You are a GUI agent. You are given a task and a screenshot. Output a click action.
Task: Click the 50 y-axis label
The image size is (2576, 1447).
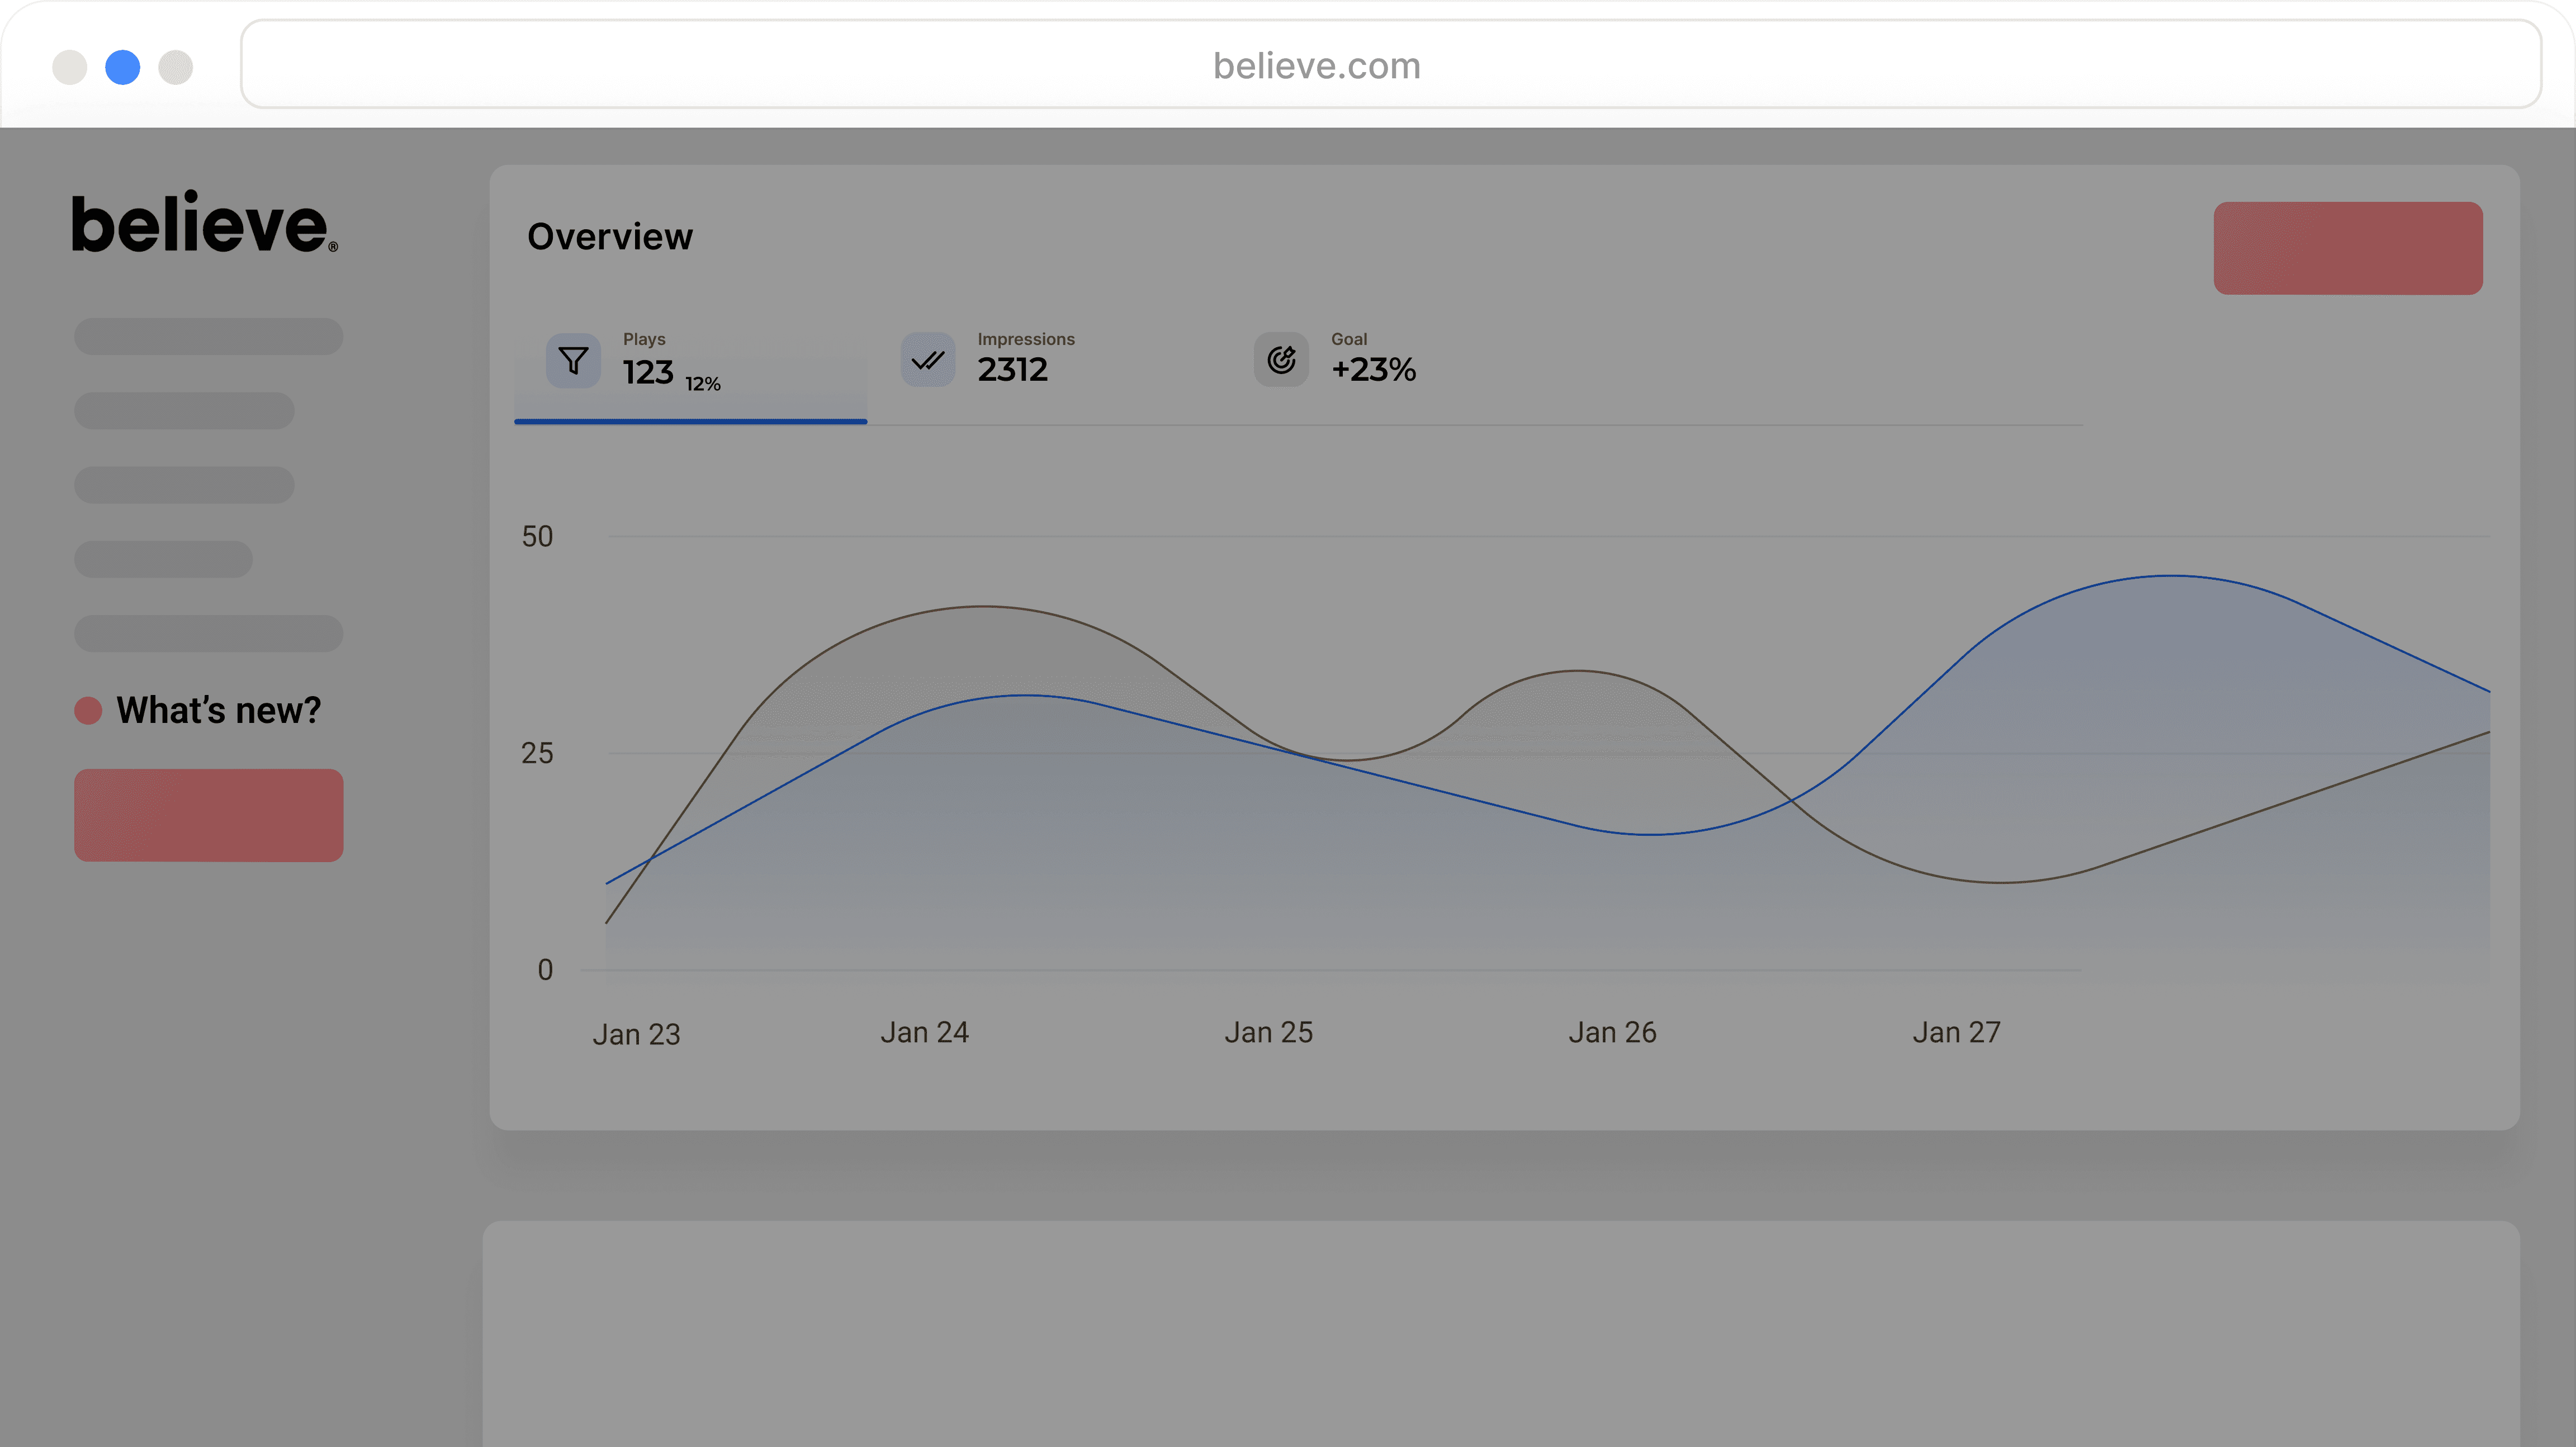537,537
